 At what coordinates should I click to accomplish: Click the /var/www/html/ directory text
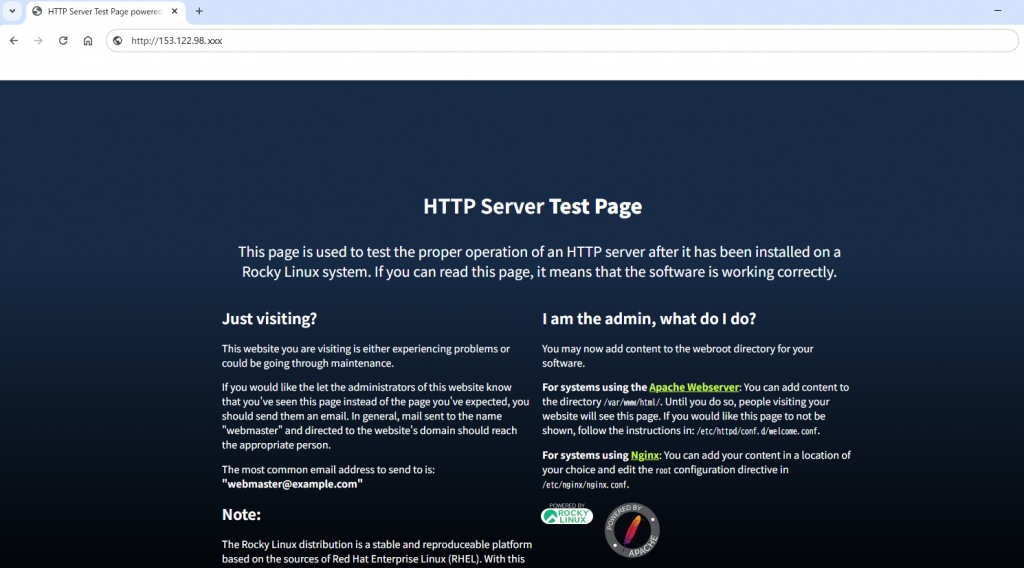(632, 402)
